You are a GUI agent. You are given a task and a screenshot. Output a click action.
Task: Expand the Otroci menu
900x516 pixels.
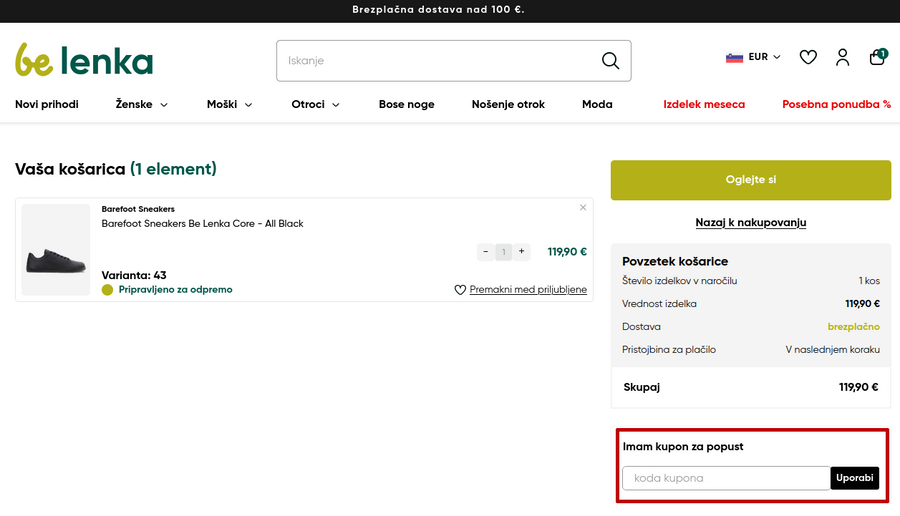(x=315, y=104)
